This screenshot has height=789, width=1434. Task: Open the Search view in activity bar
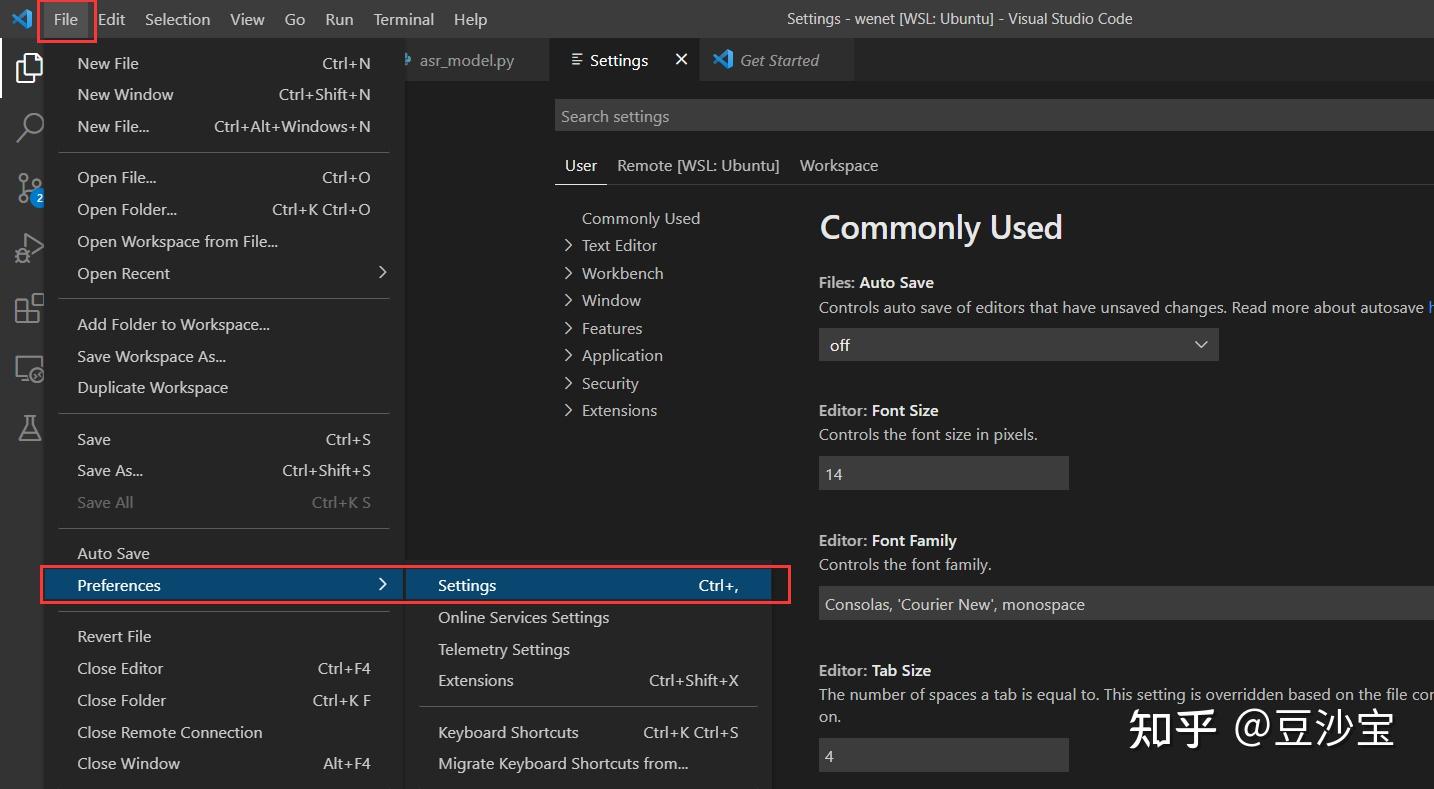point(29,128)
